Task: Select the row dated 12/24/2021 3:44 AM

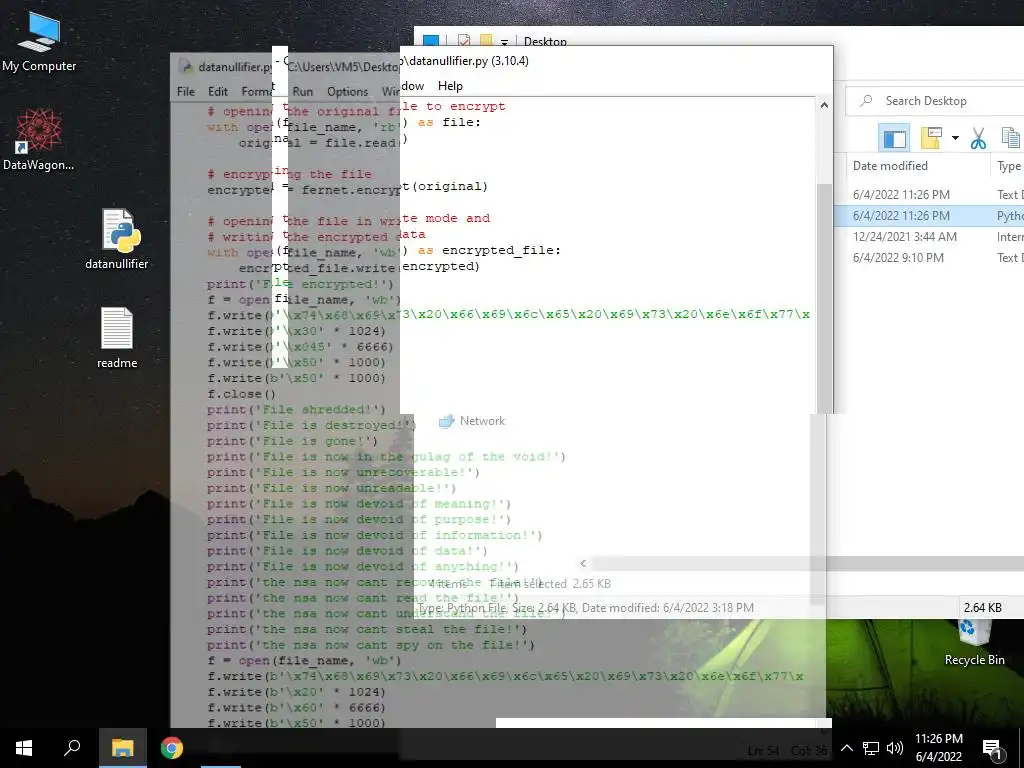Action: 929,236
